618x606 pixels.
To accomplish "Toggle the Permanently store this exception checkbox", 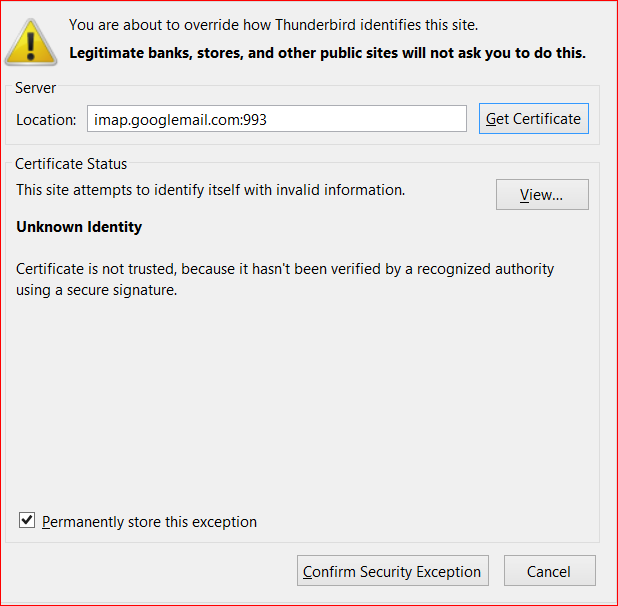I will pyautogui.click(x=27, y=521).
